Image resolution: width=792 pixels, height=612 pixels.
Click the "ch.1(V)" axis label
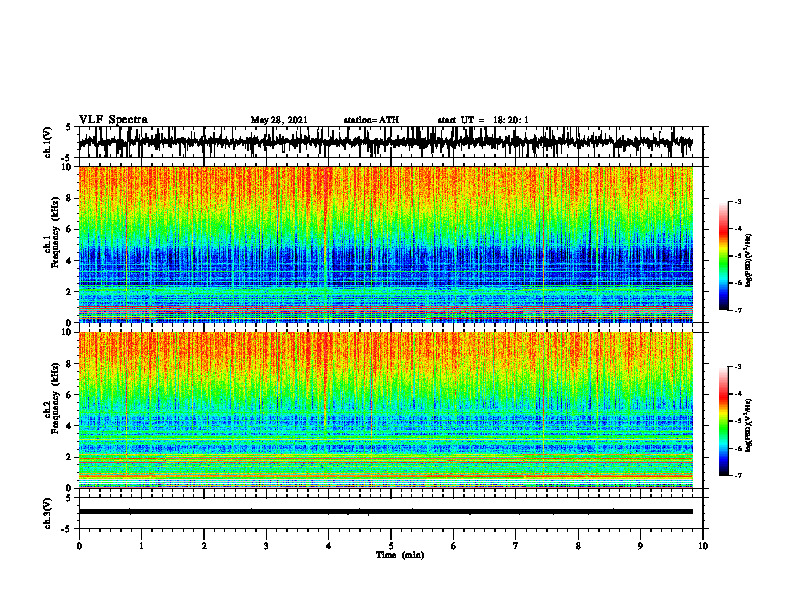[48, 142]
